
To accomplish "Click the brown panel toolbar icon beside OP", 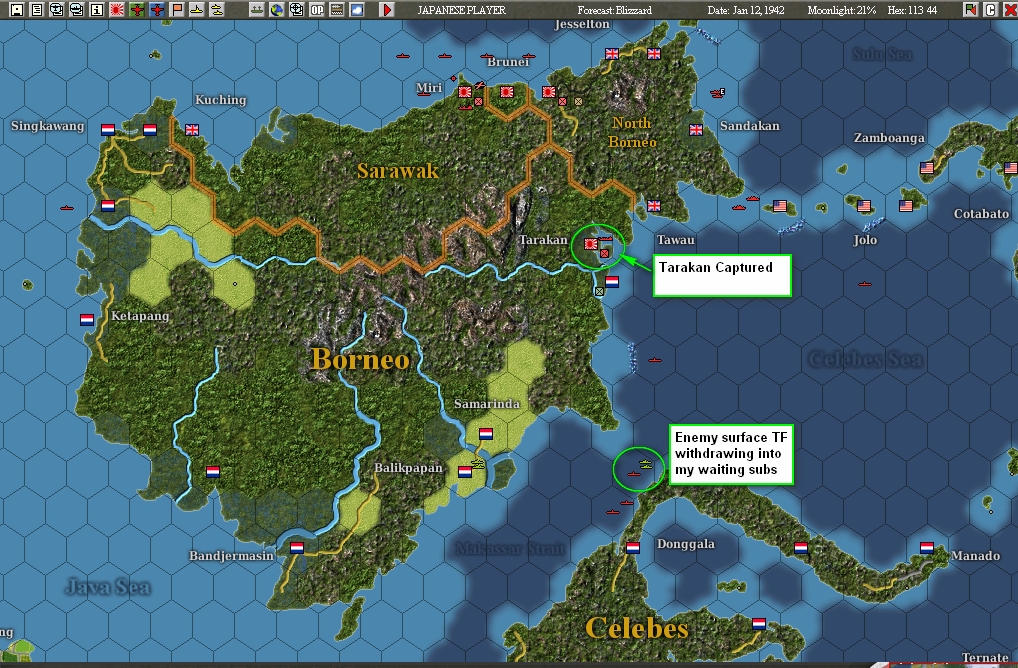I will [x=337, y=10].
